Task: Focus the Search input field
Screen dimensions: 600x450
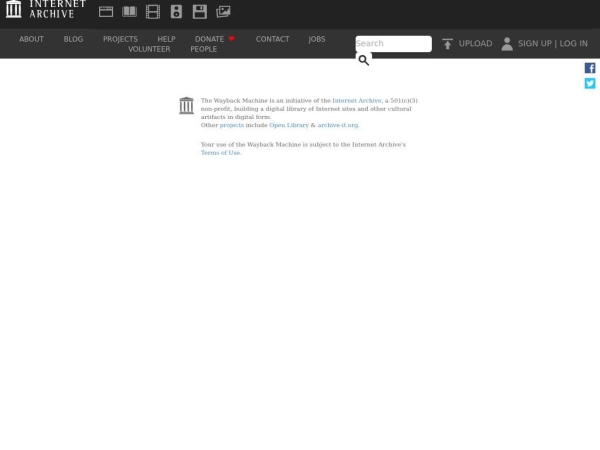Action: coord(393,44)
